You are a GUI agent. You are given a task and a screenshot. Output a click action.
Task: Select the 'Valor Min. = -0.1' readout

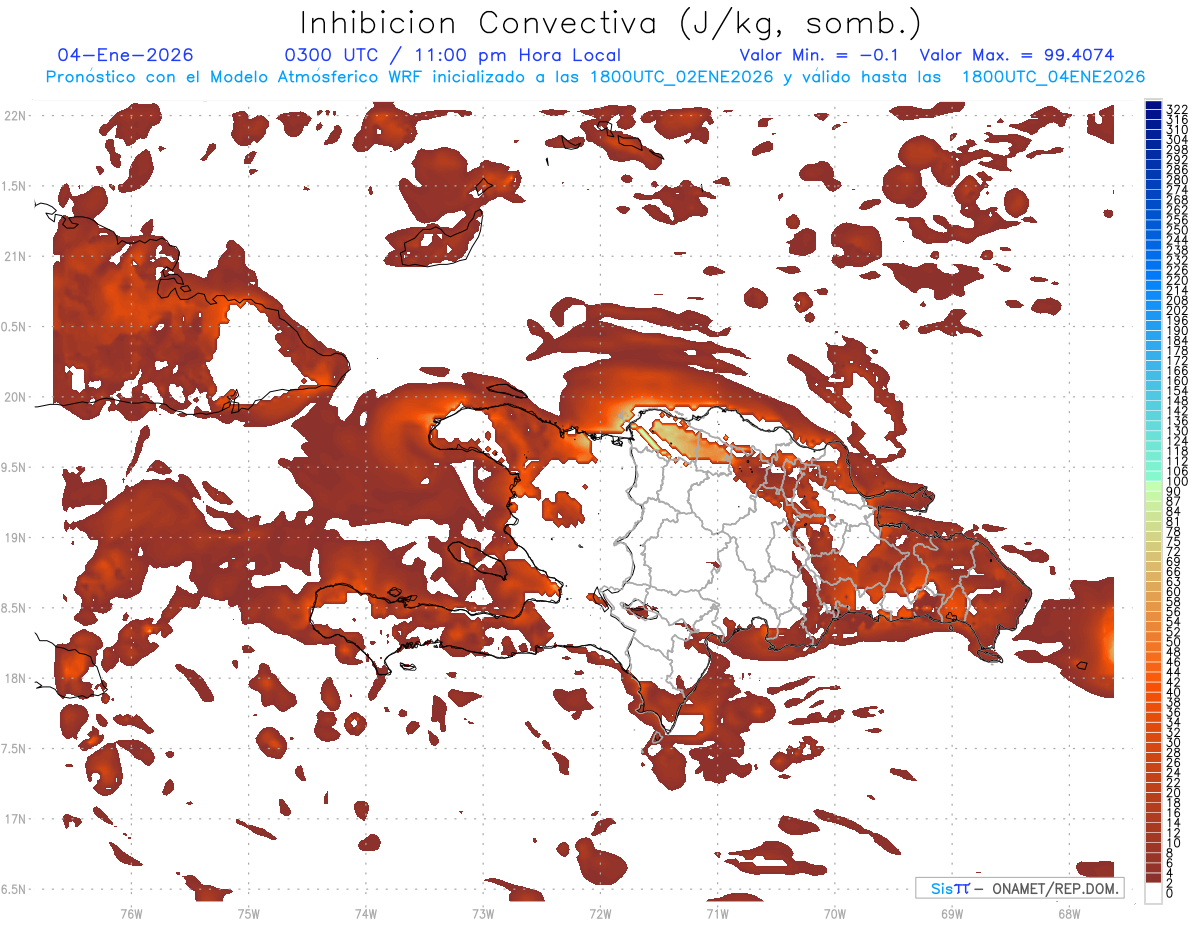[819, 55]
